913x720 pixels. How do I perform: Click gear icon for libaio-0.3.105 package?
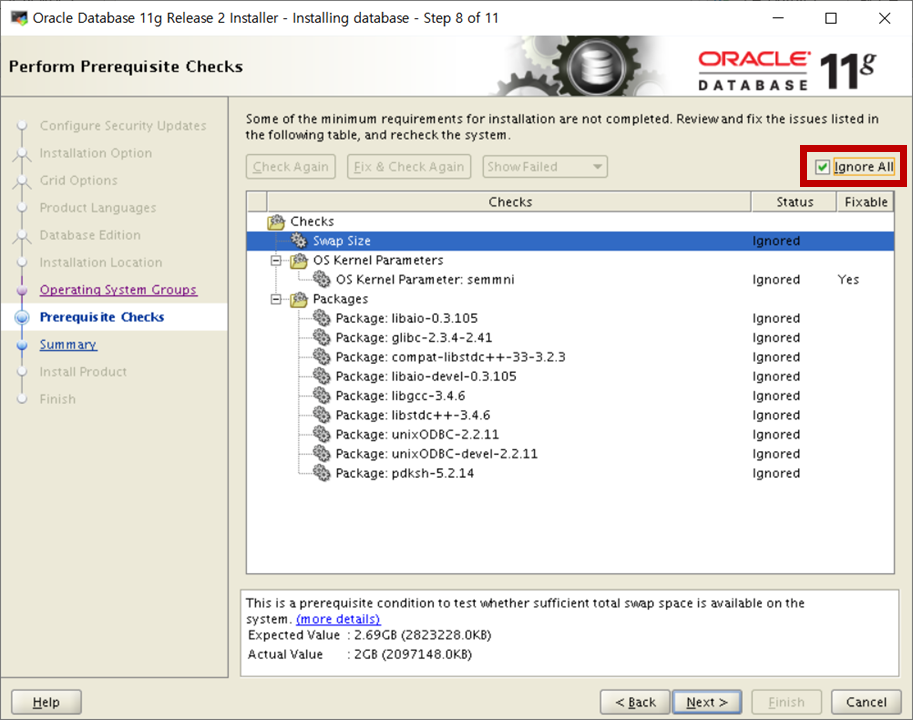[x=321, y=318]
